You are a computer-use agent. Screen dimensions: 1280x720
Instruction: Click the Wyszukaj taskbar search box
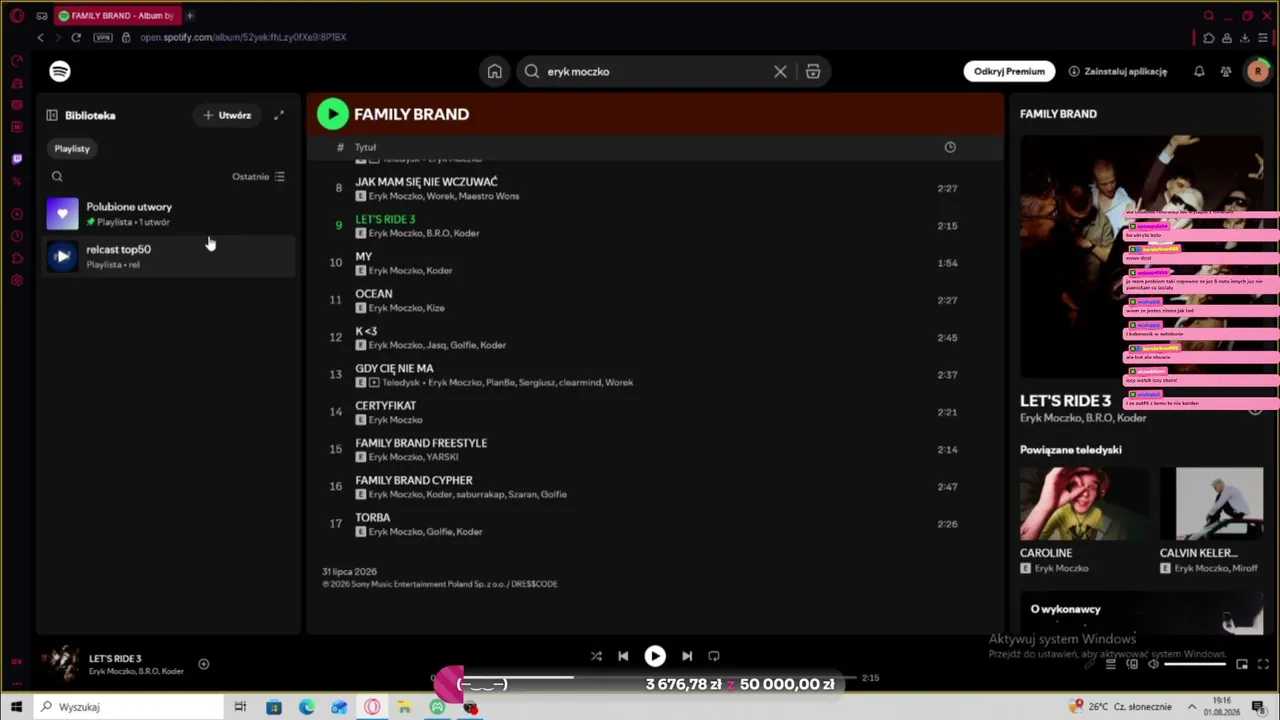(127, 707)
